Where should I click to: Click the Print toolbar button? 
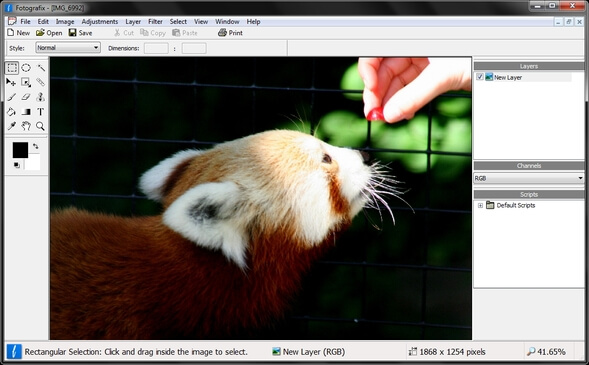(x=230, y=33)
